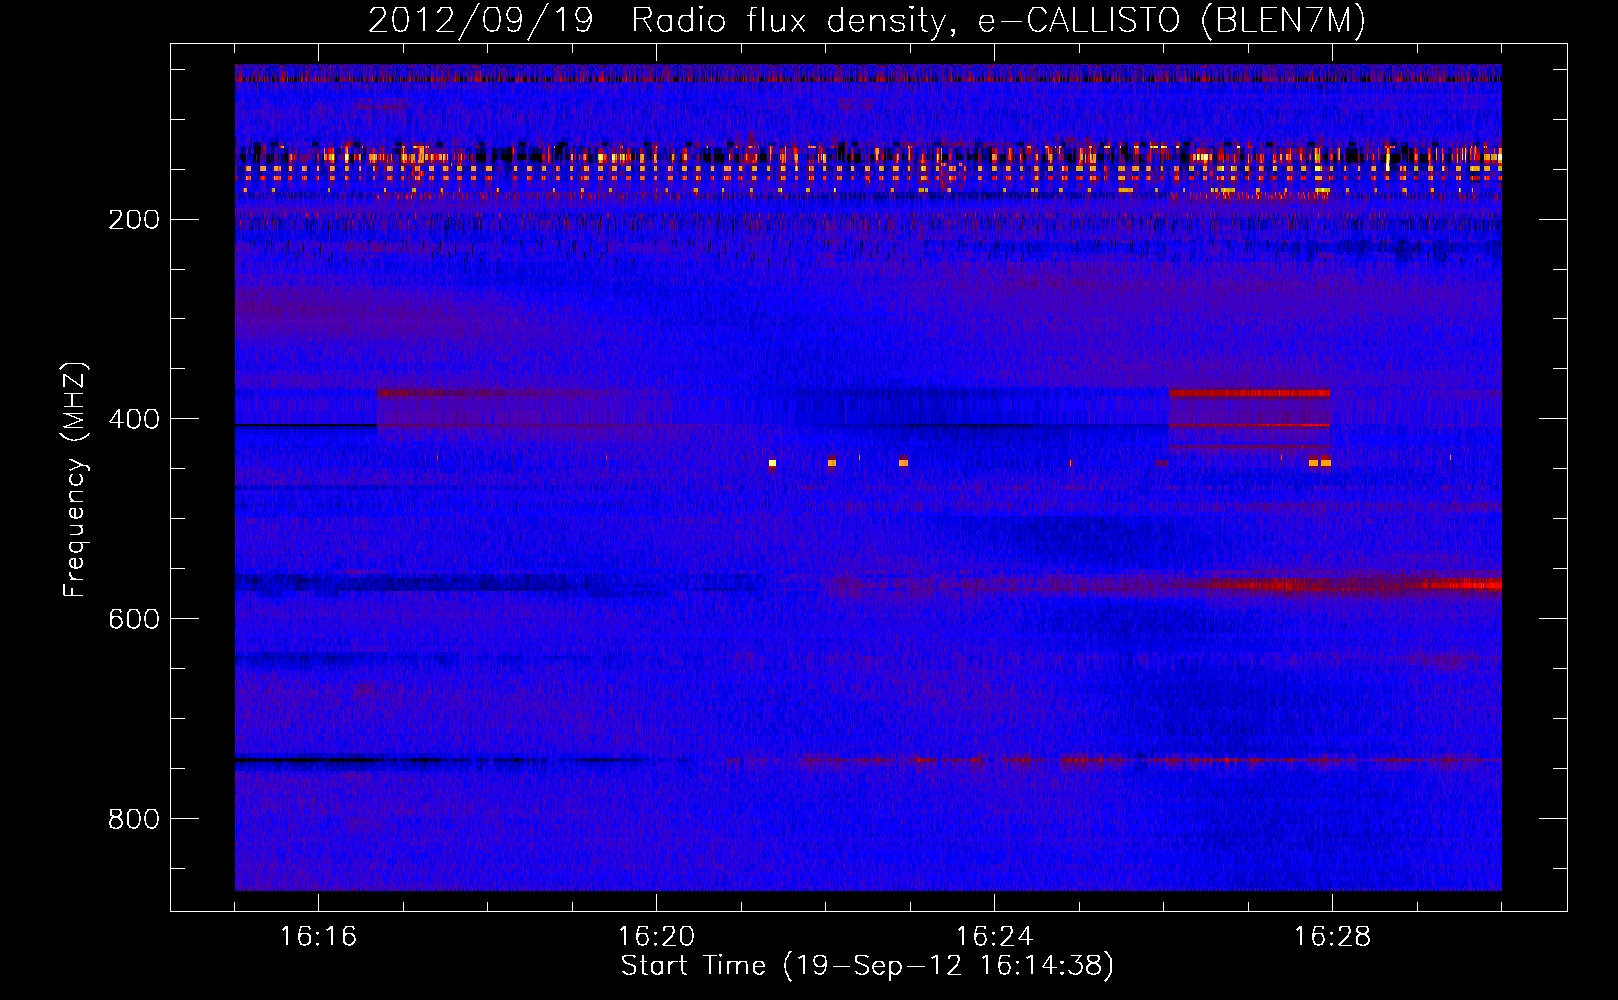Click the 600 frequency tick label
Viewport: 1618px width, 1000px height.
pos(134,619)
